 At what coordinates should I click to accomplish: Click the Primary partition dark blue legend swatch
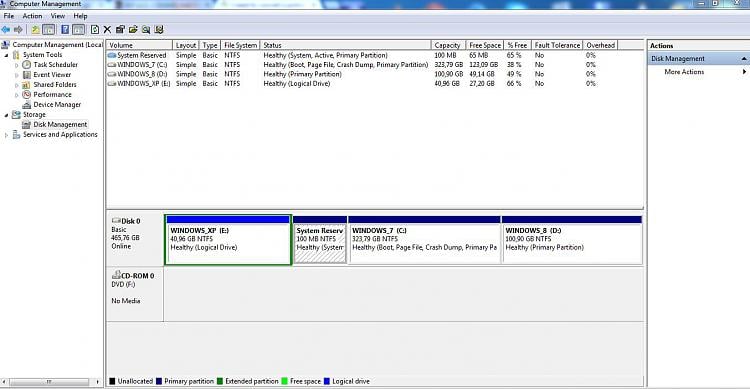click(159, 381)
